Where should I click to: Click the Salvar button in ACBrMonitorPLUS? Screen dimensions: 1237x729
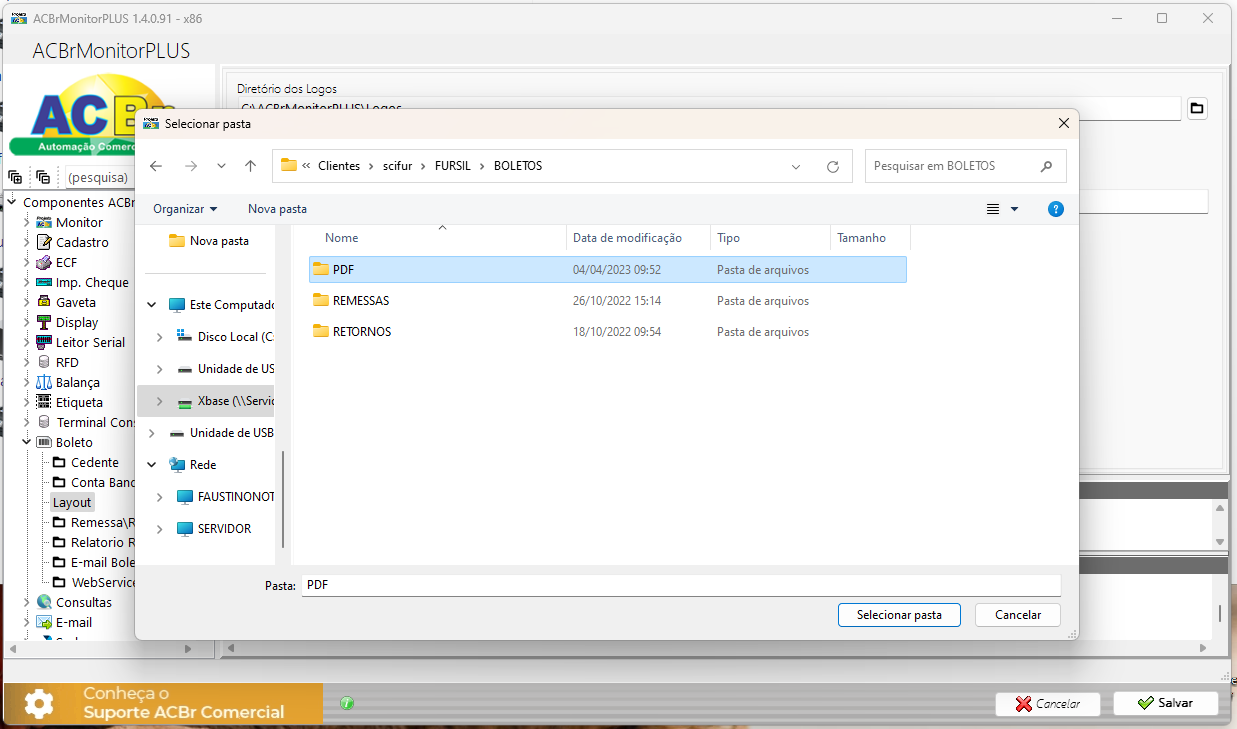tap(1166, 703)
